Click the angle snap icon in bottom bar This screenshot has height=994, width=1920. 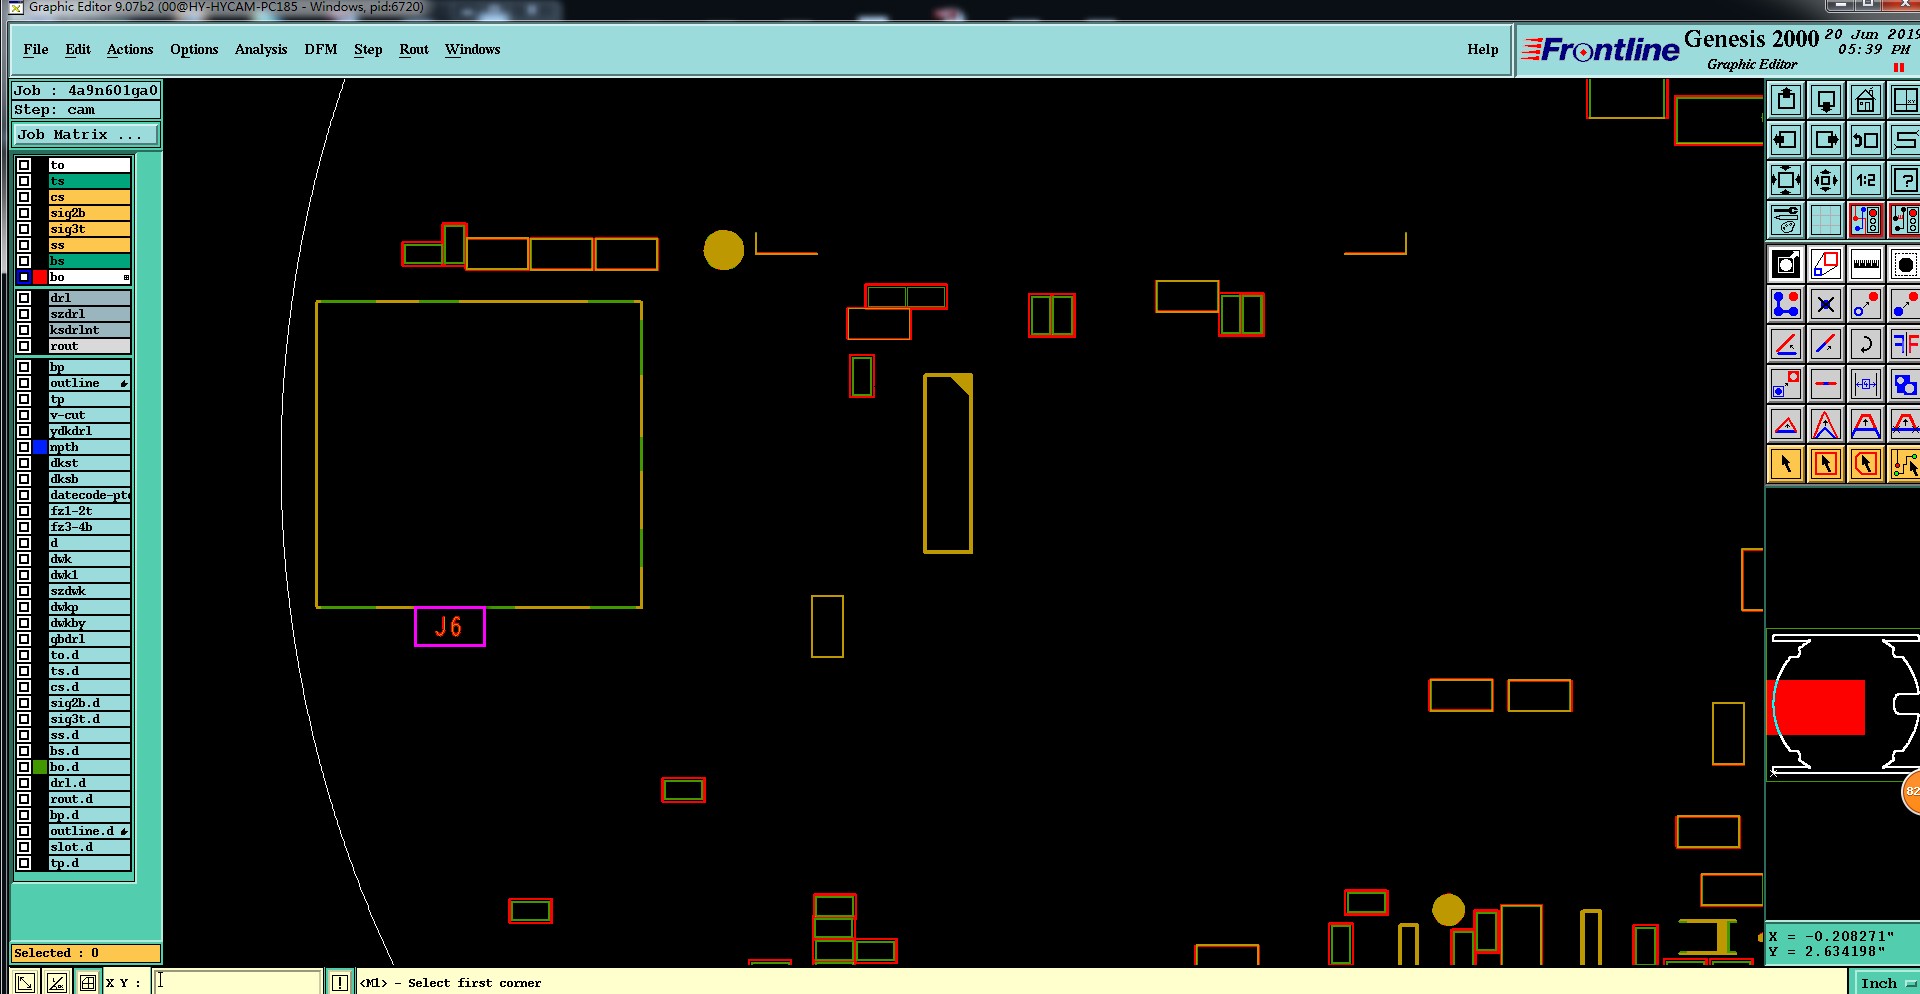pos(57,982)
